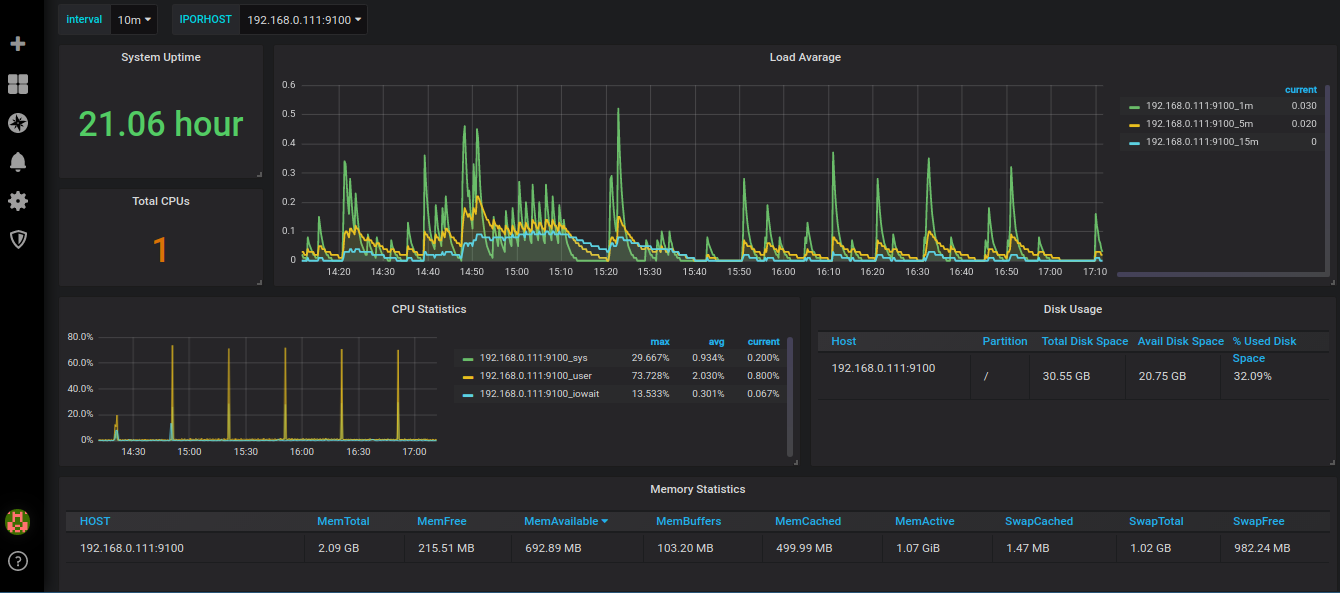Toggle the 192.168.0.111:9100_15m legend series

pyautogui.click(x=1202, y=141)
